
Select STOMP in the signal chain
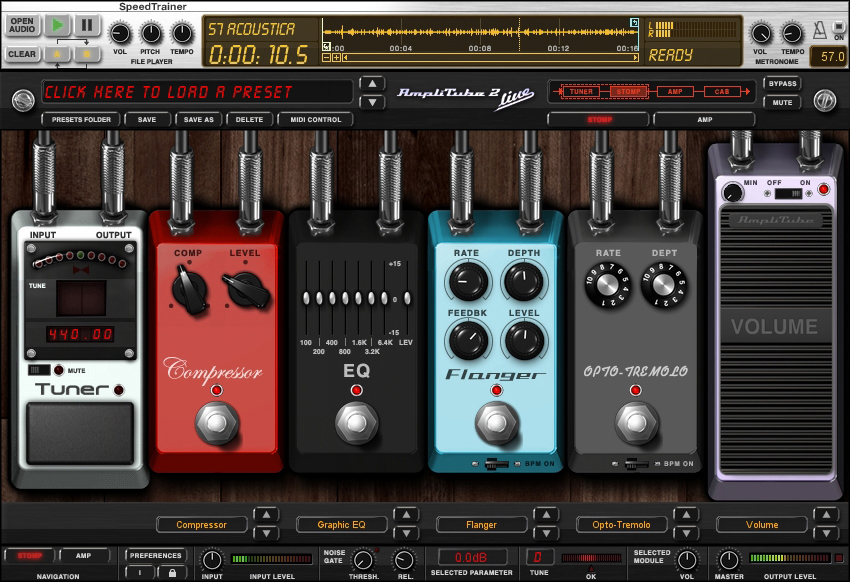pyautogui.click(x=629, y=92)
